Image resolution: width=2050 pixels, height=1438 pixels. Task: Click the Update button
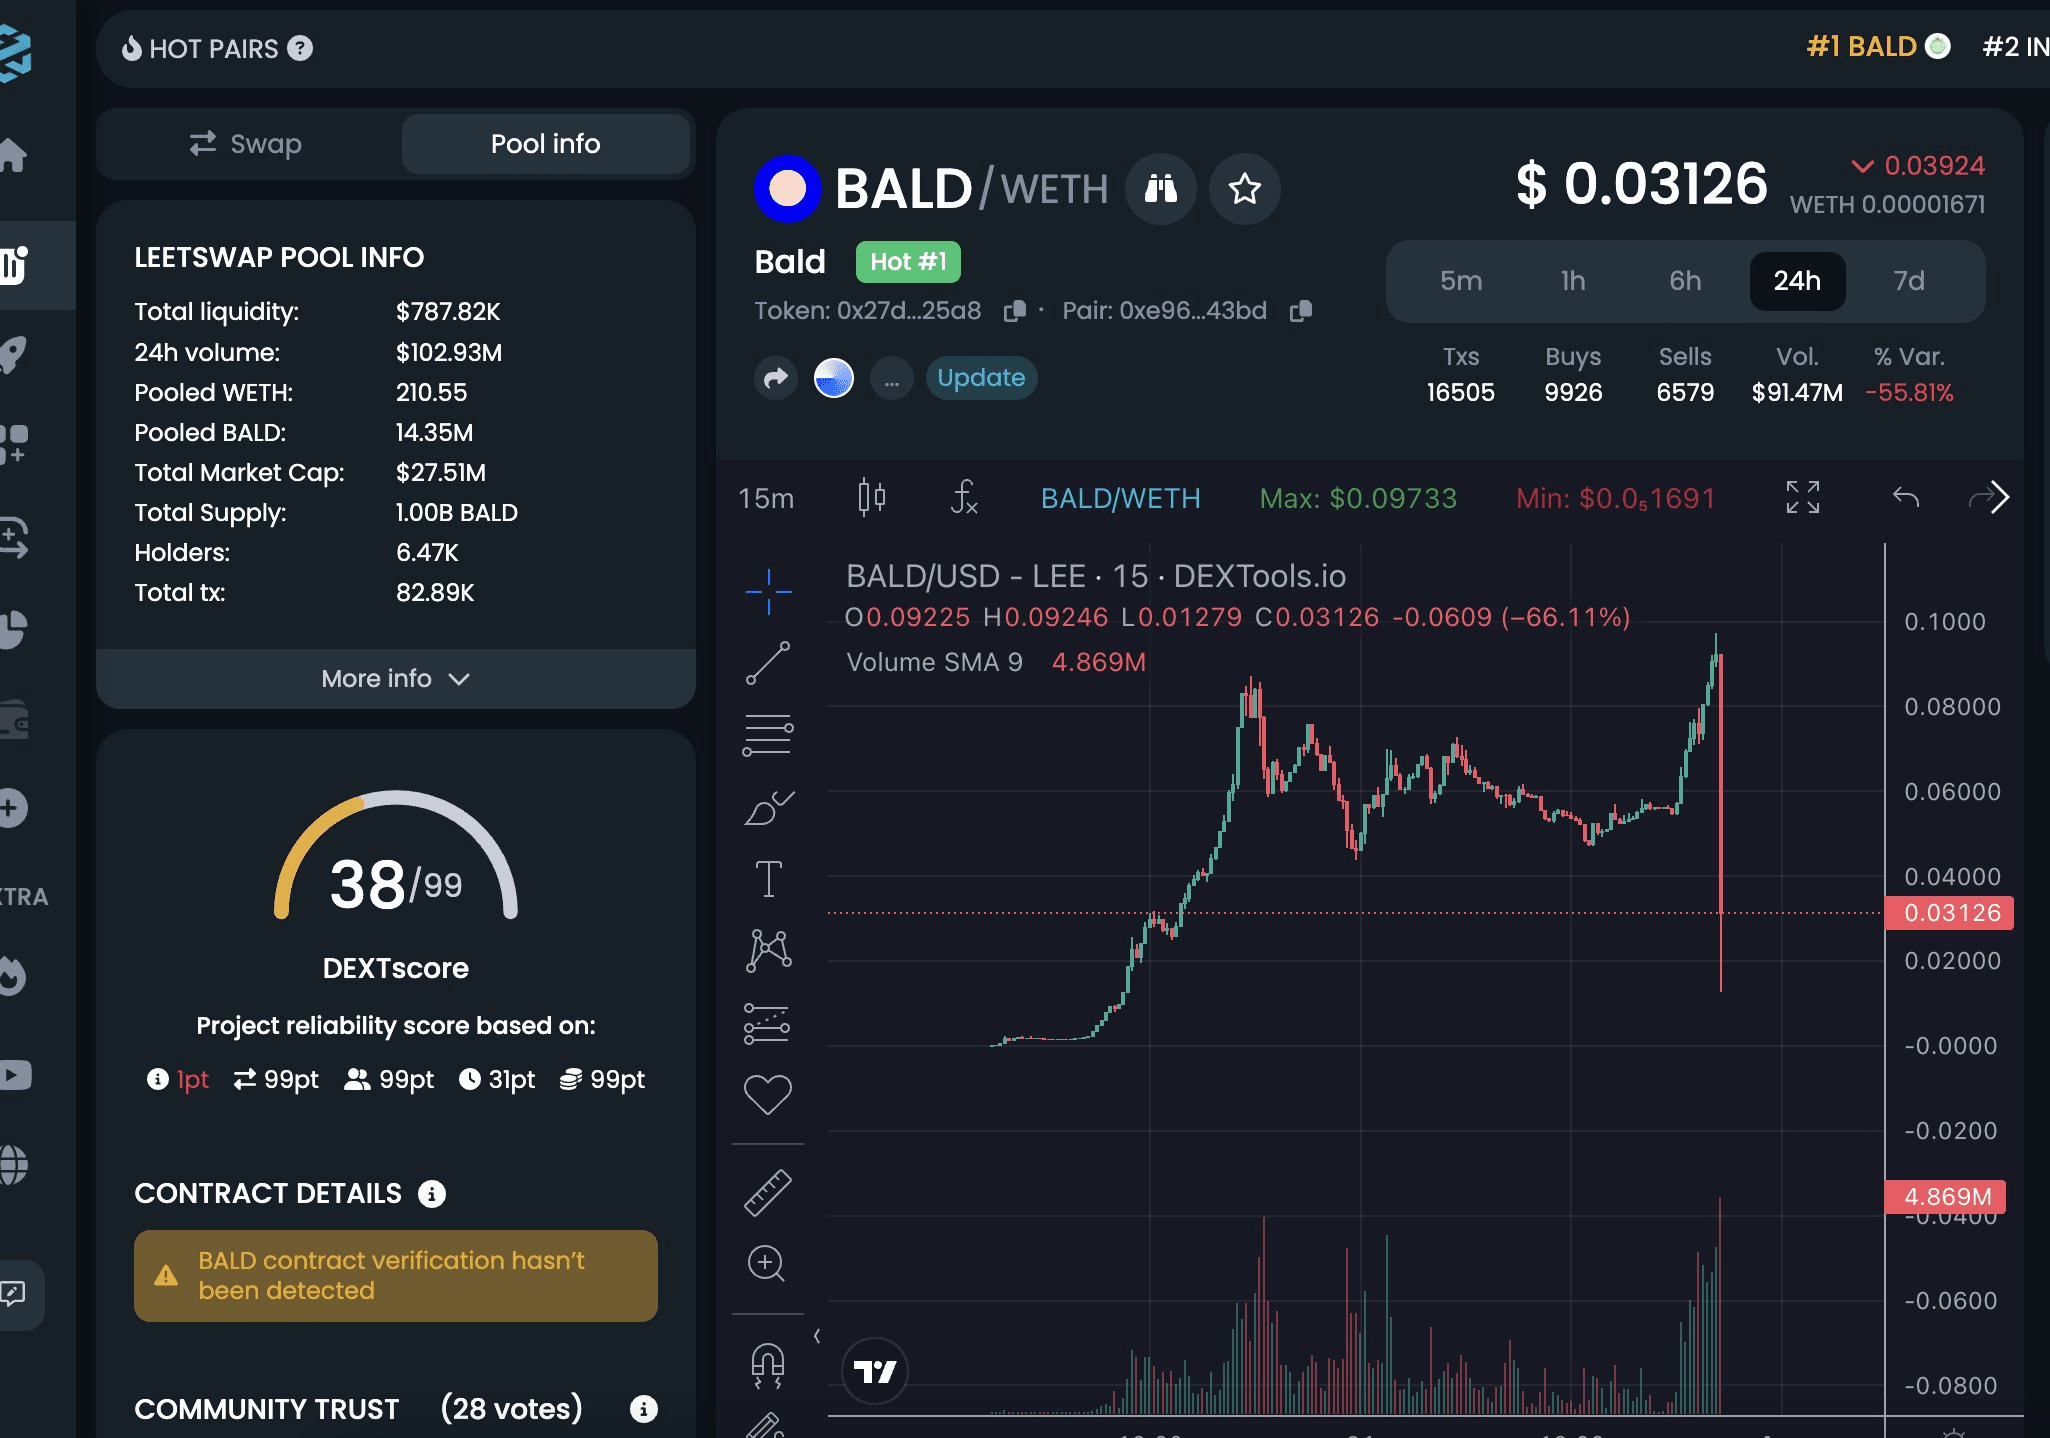coord(981,378)
